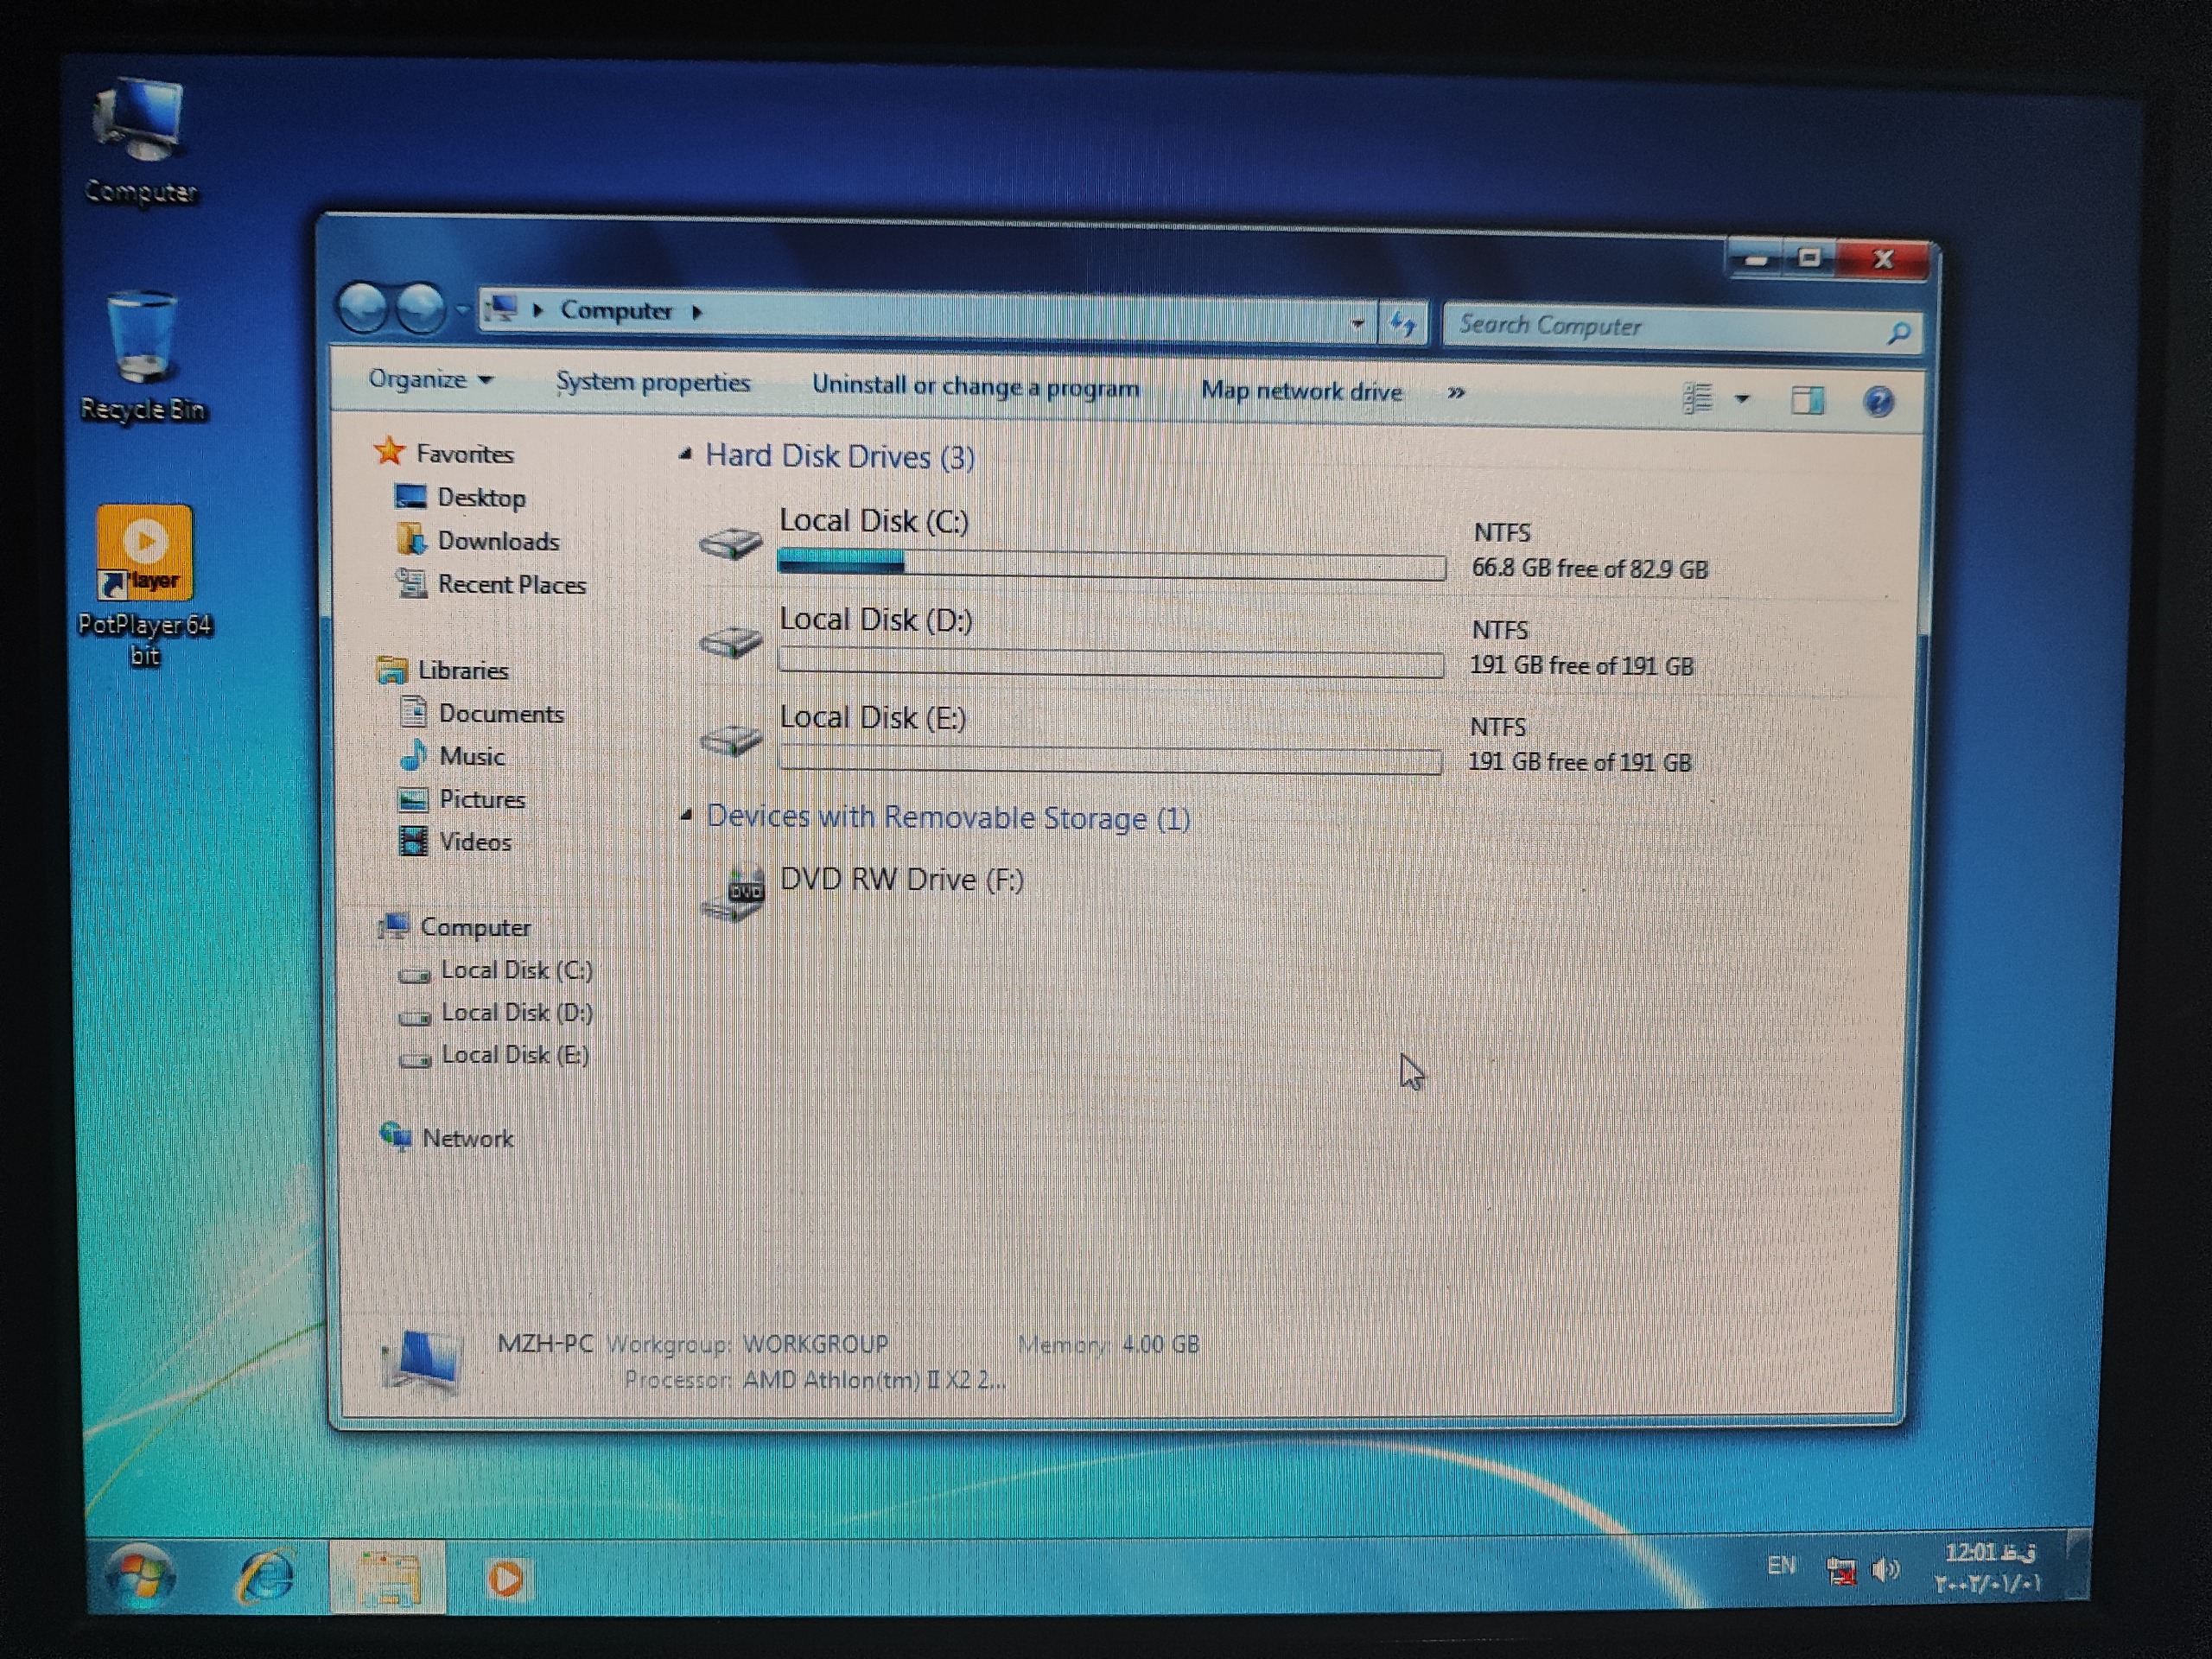The height and width of the screenshot is (1659, 2212).
Task: Select the Local Disk (D:) drive icon
Action: click(730, 640)
